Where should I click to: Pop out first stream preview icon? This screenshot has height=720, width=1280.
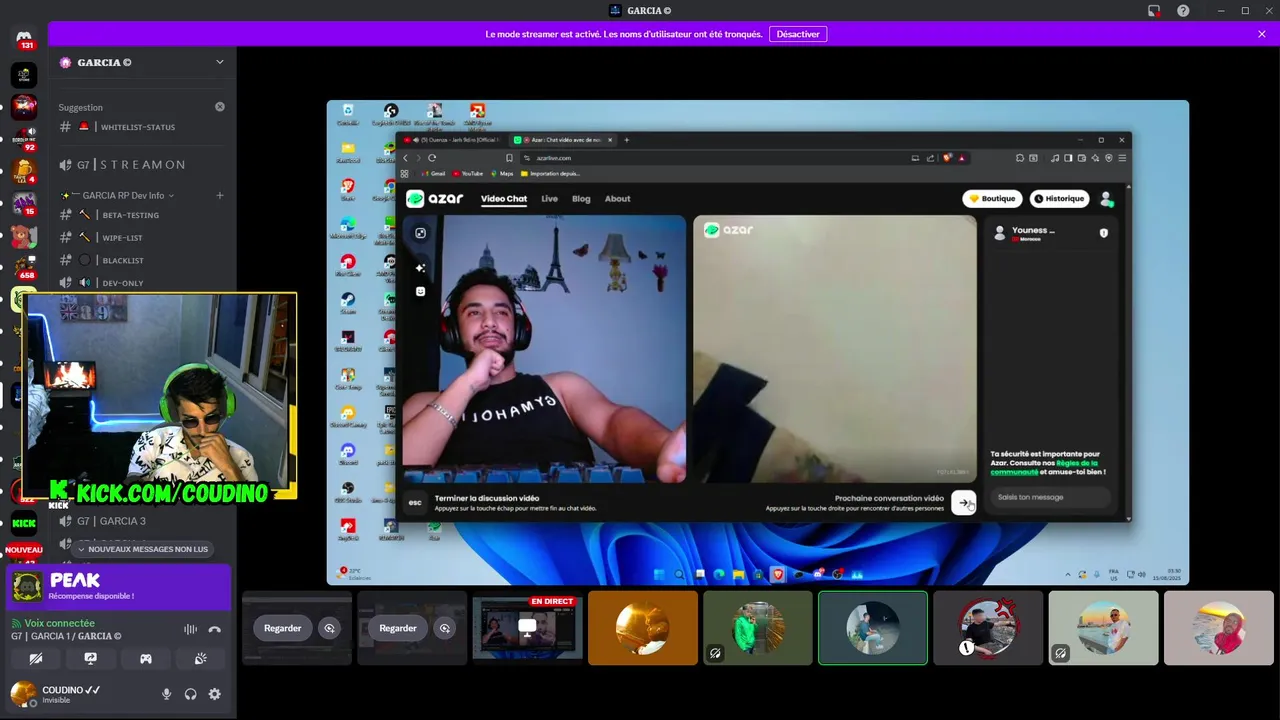pos(329,628)
